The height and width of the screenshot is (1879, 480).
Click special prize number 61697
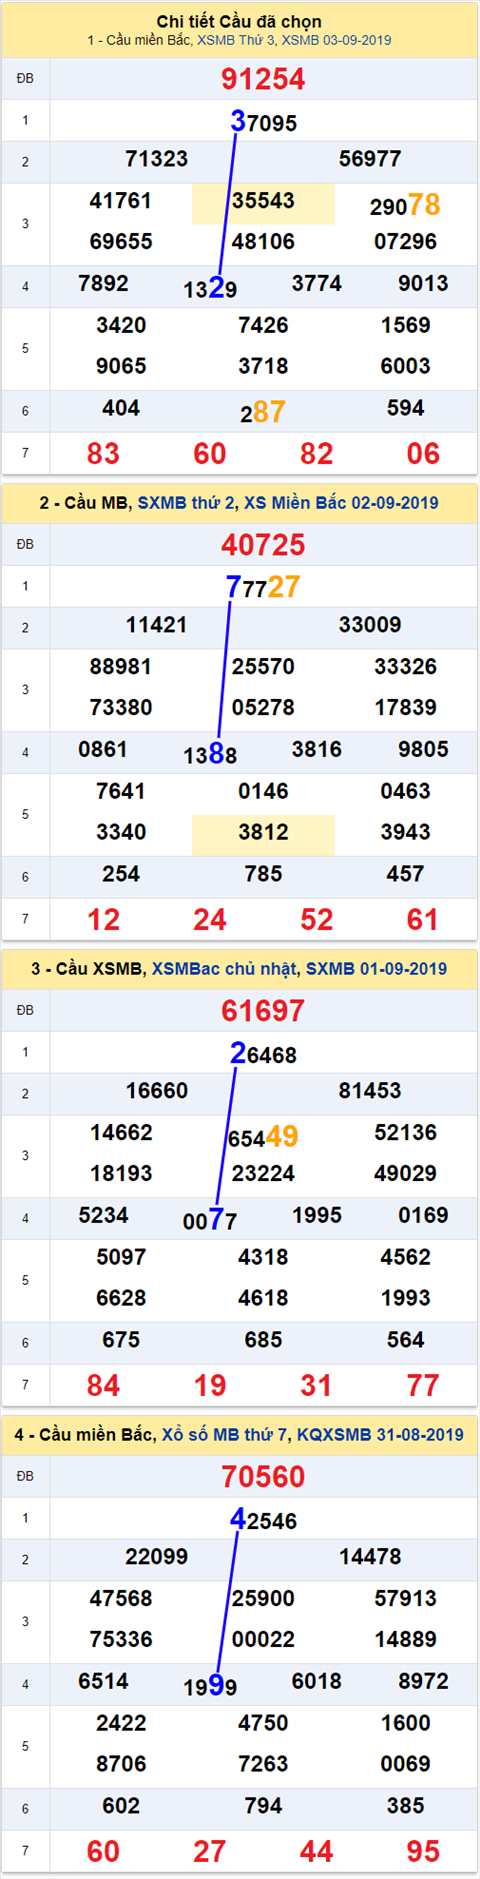pos(263,1011)
